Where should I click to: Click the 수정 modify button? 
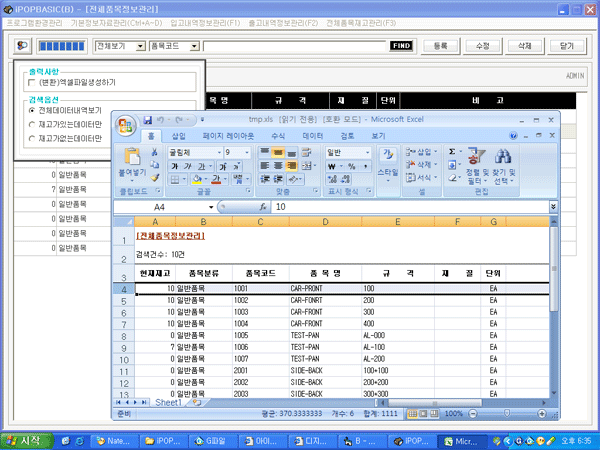pyautogui.click(x=483, y=46)
